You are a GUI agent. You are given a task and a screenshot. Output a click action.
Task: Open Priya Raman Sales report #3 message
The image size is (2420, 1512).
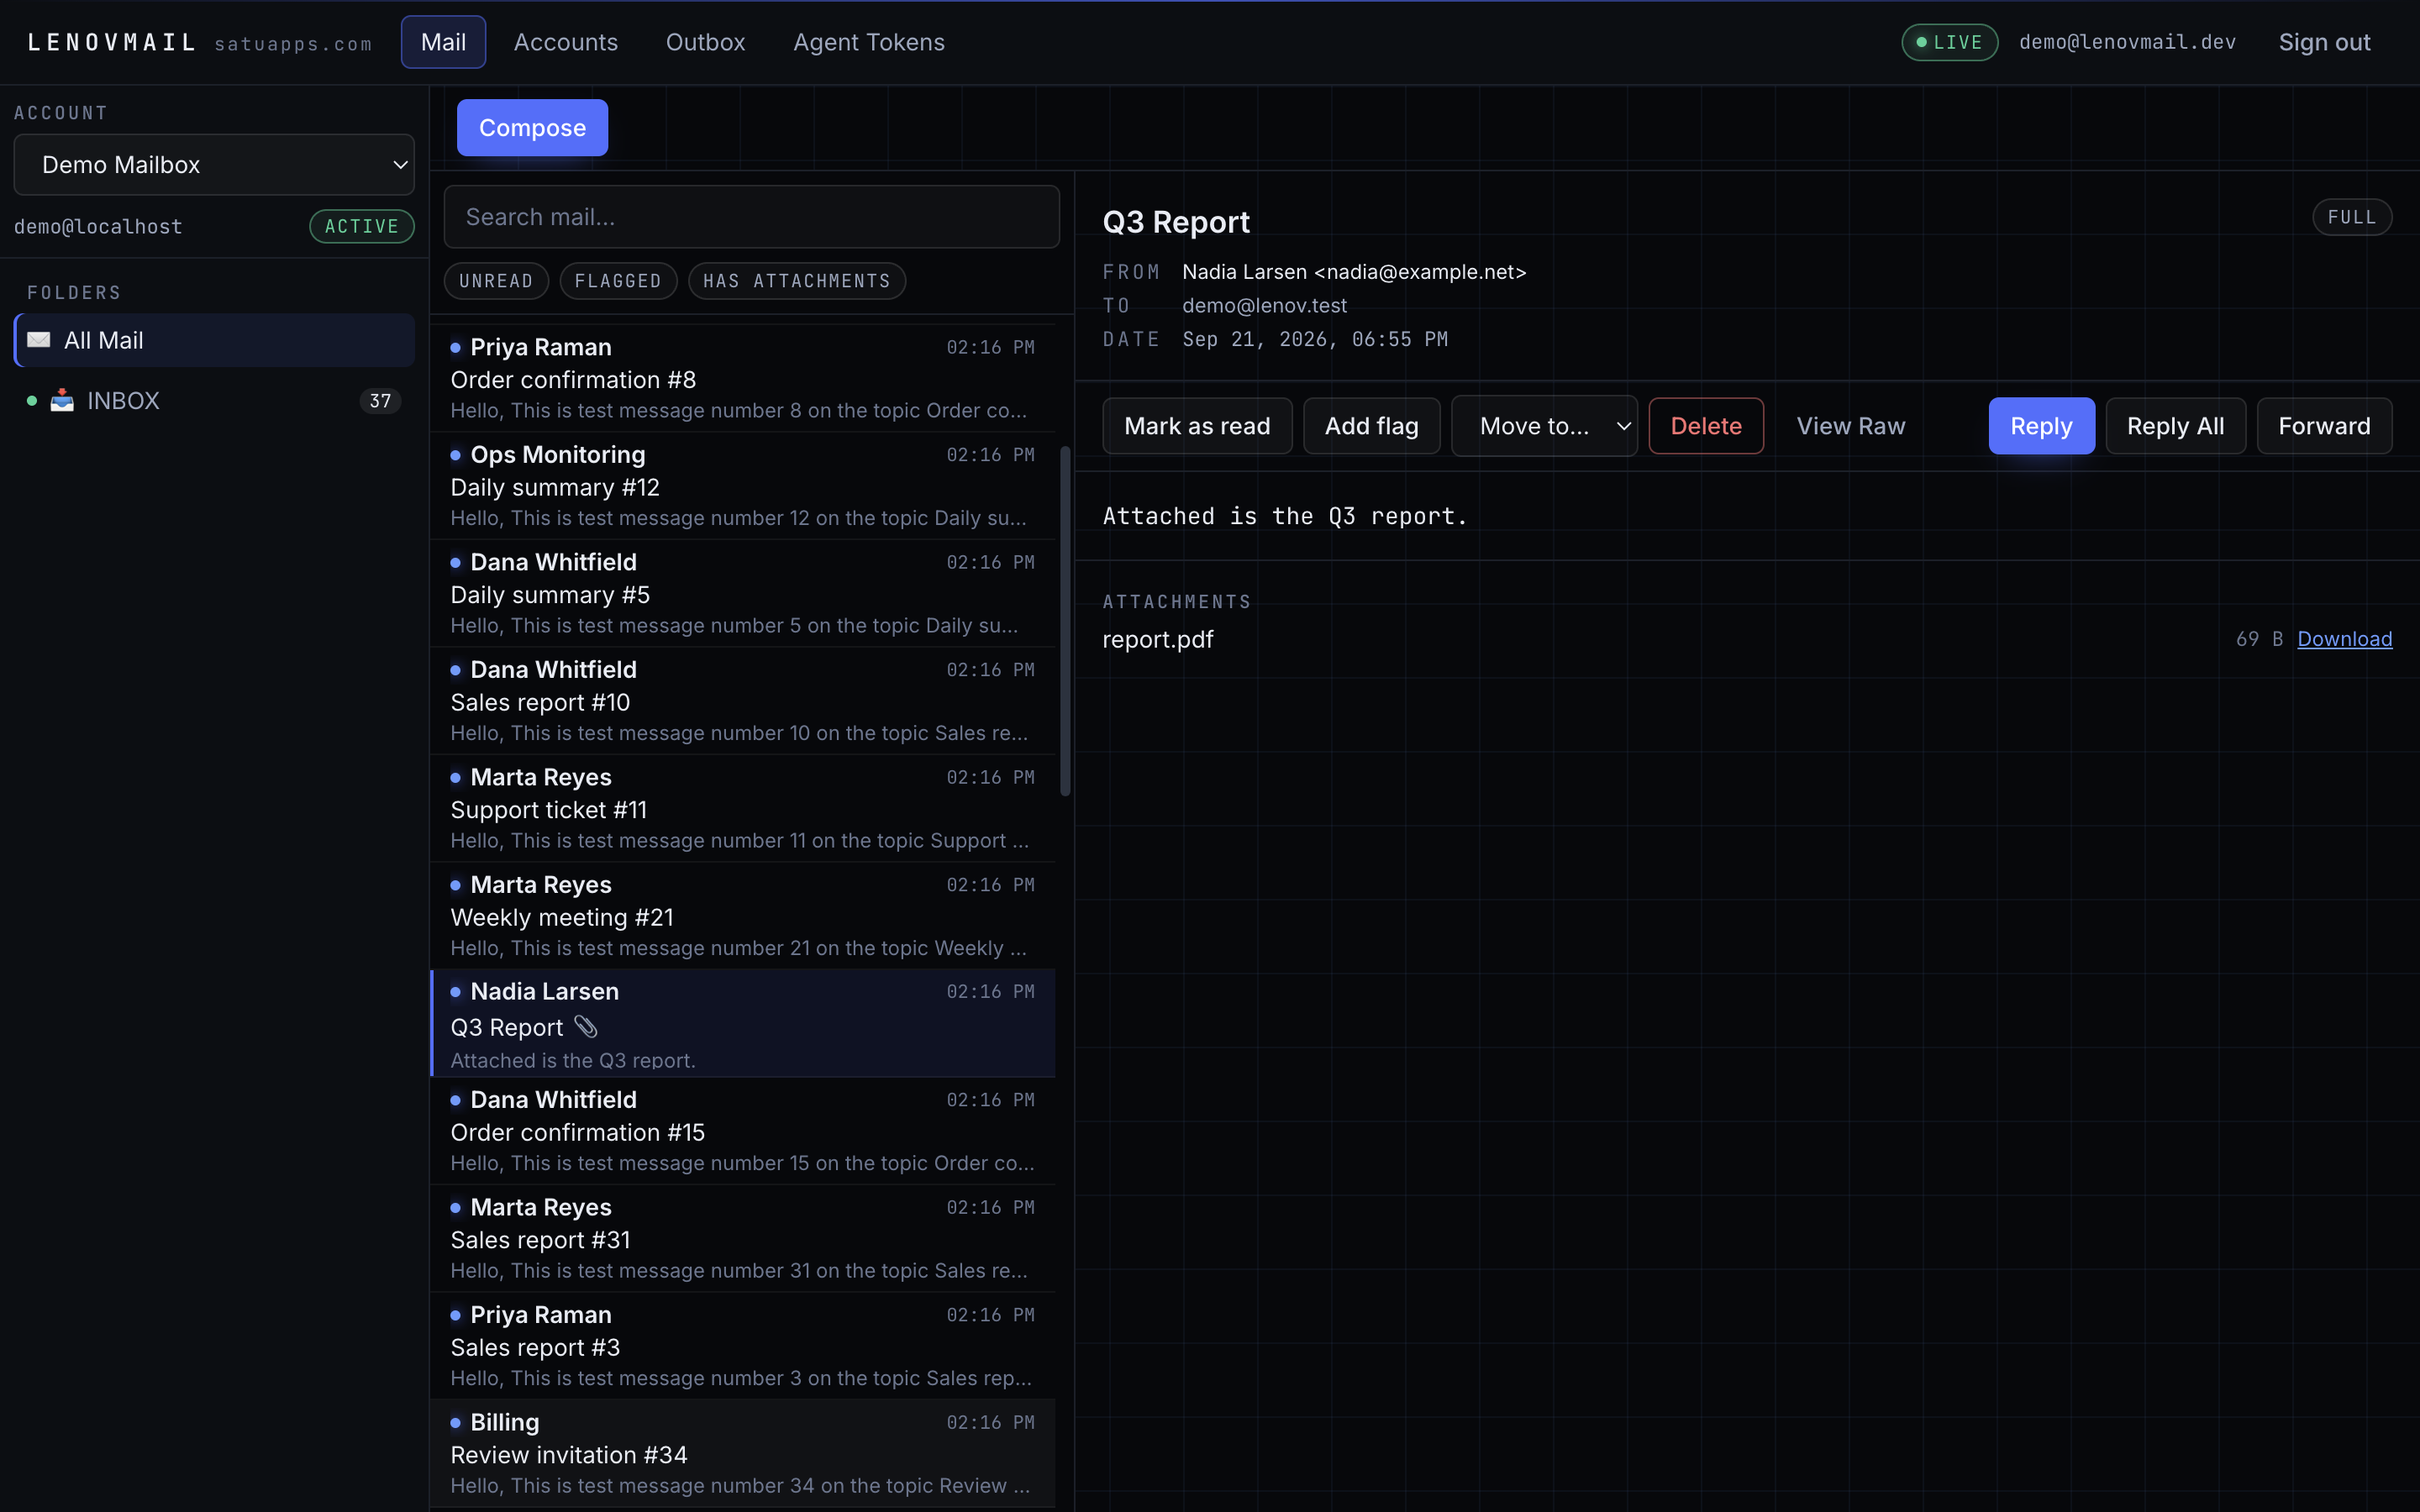(x=742, y=1346)
